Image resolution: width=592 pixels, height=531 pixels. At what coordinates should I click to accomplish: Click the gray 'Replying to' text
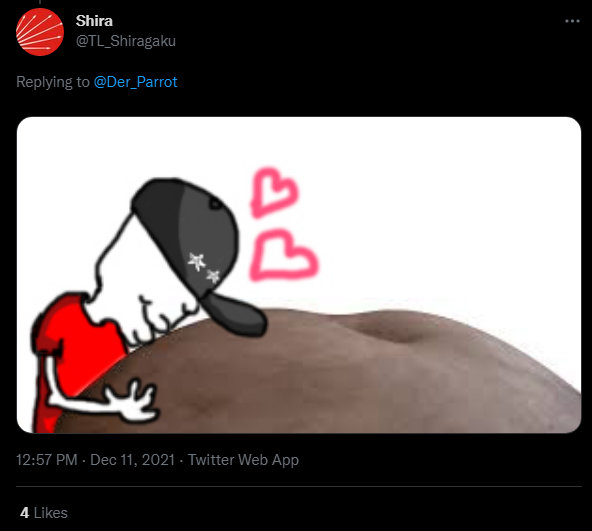pyautogui.click(x=53, y=82)
